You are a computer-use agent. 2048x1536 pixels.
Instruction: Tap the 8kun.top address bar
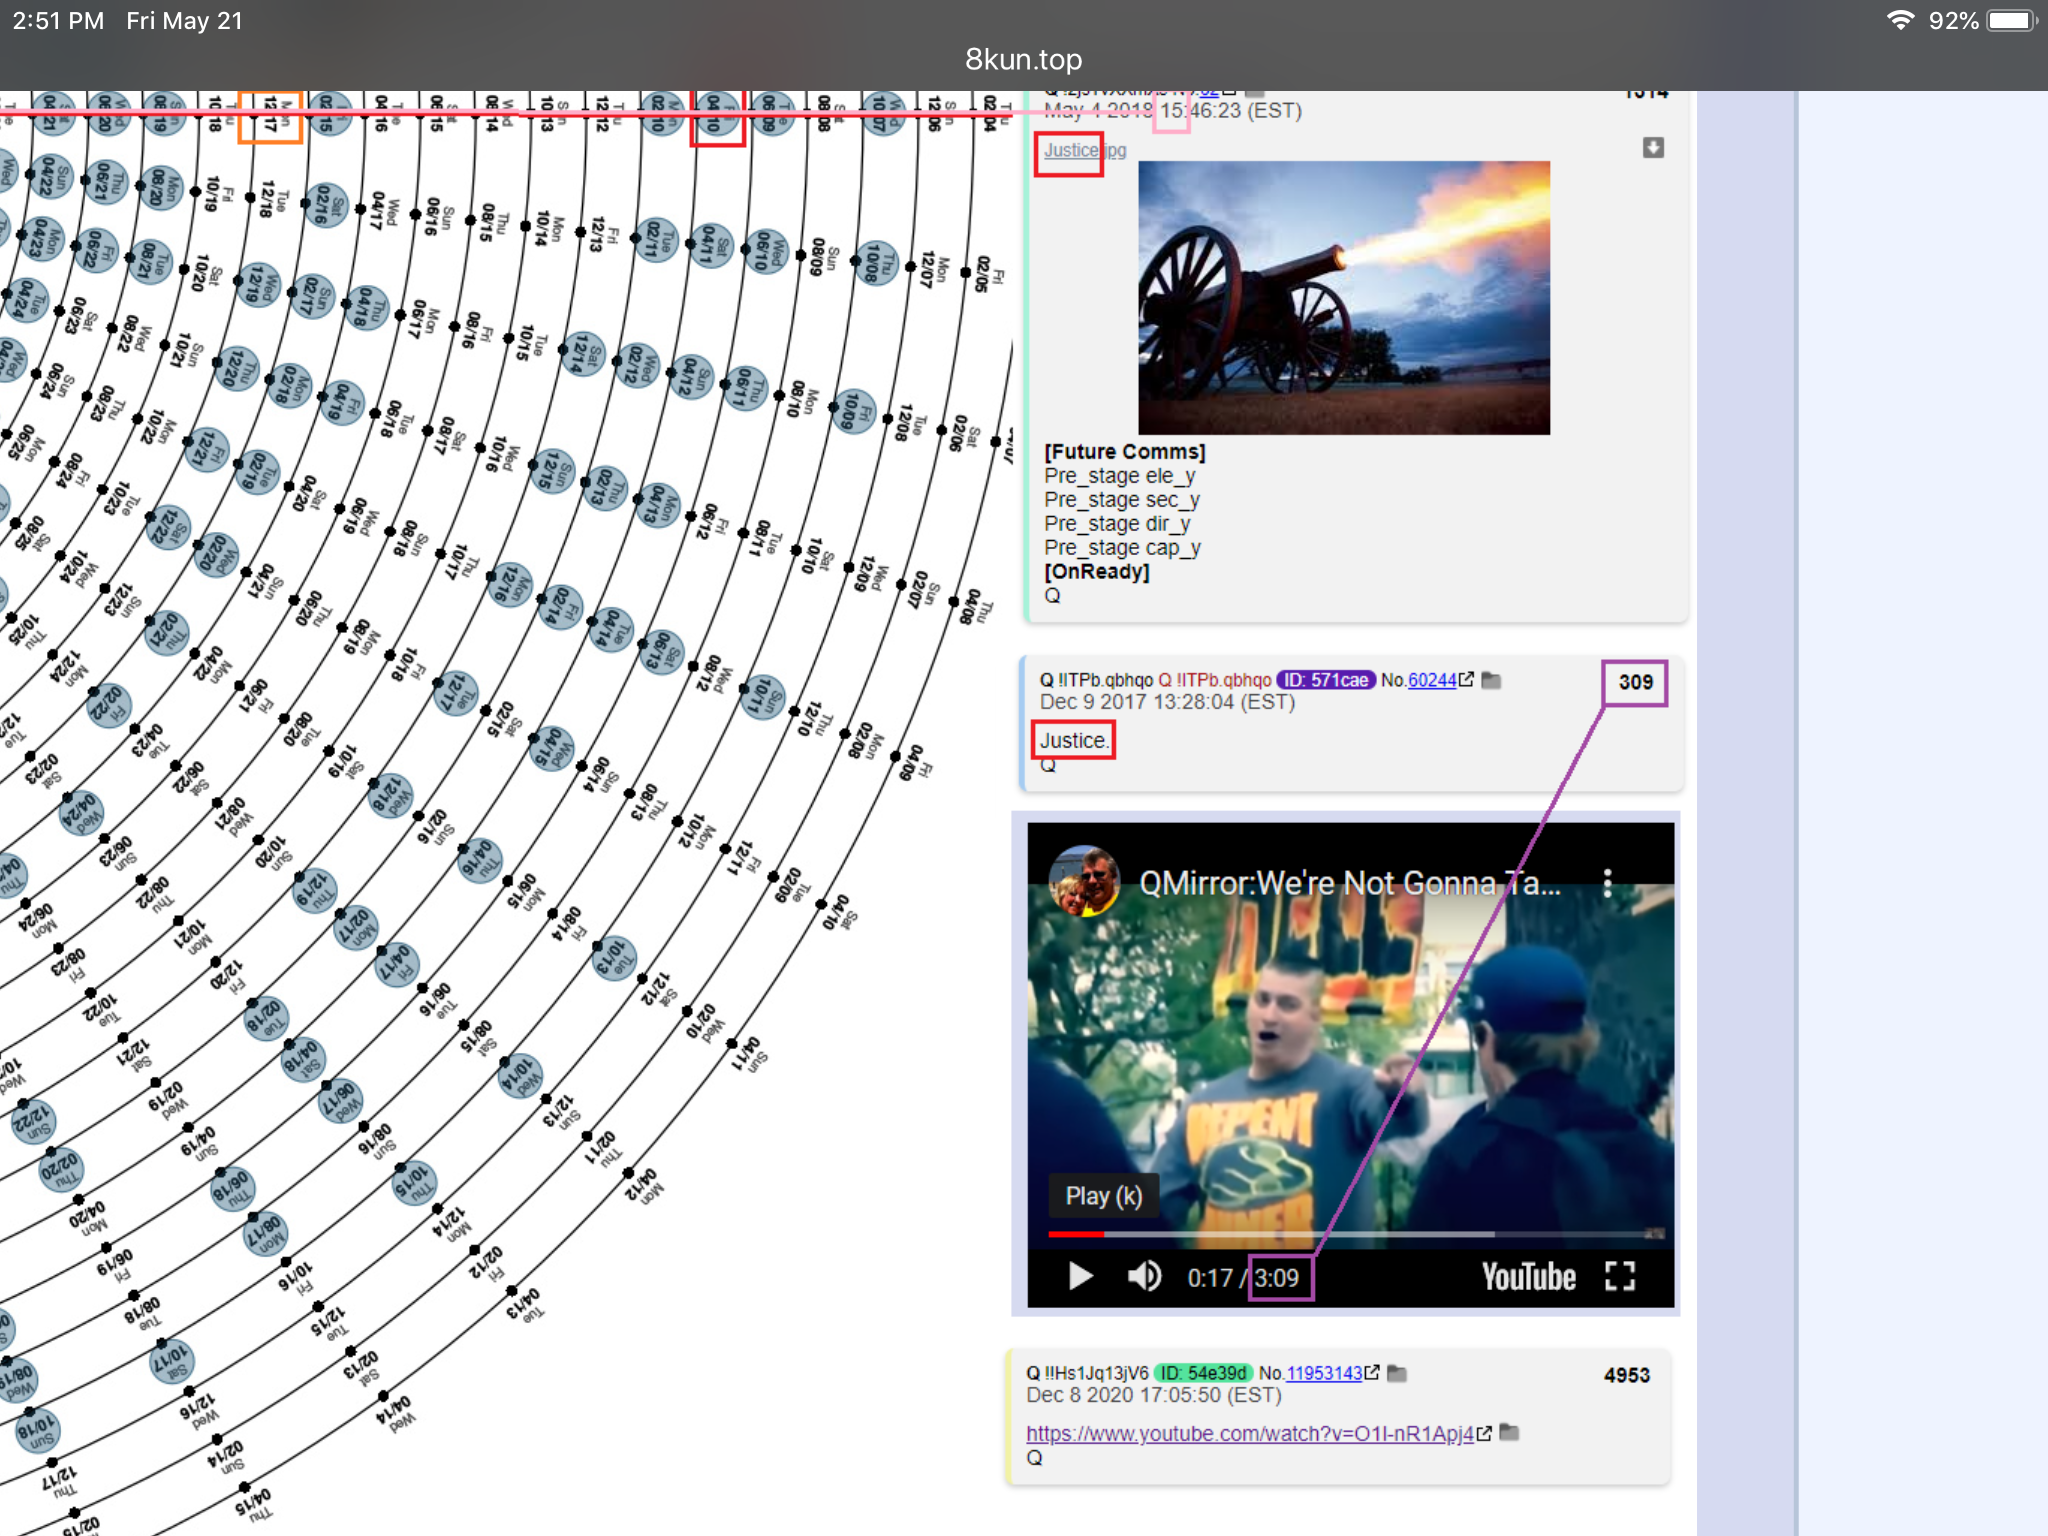pos(1023,59)
